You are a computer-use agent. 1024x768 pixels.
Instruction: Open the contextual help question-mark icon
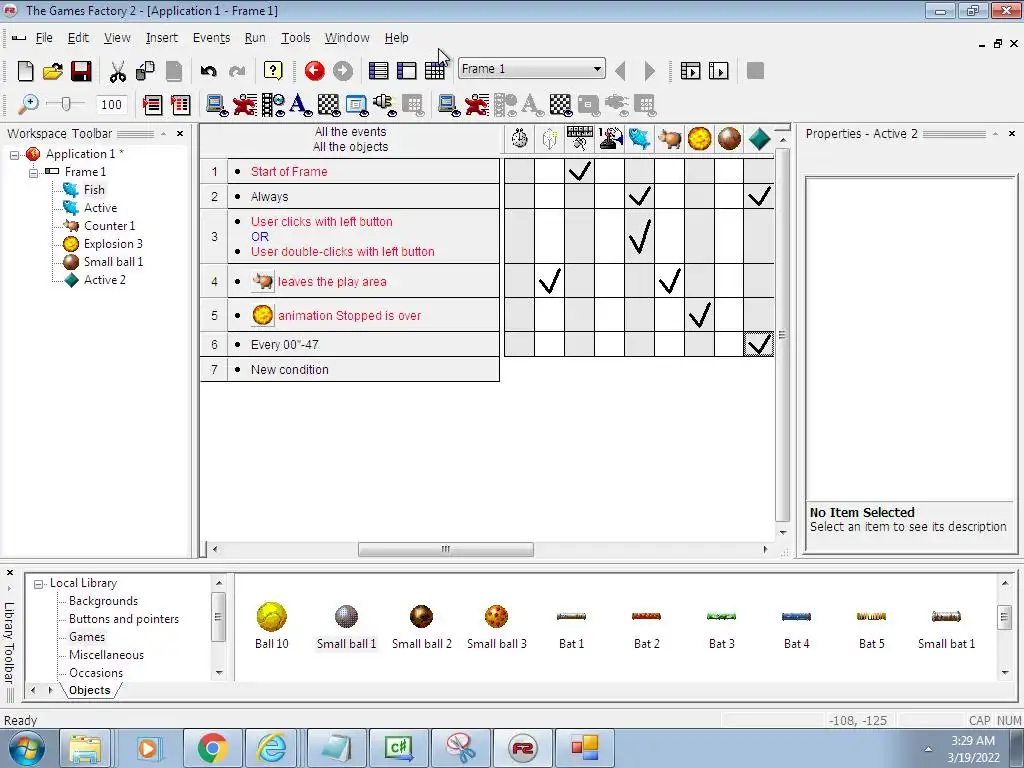pyautogui.click(x=273, y=71)
